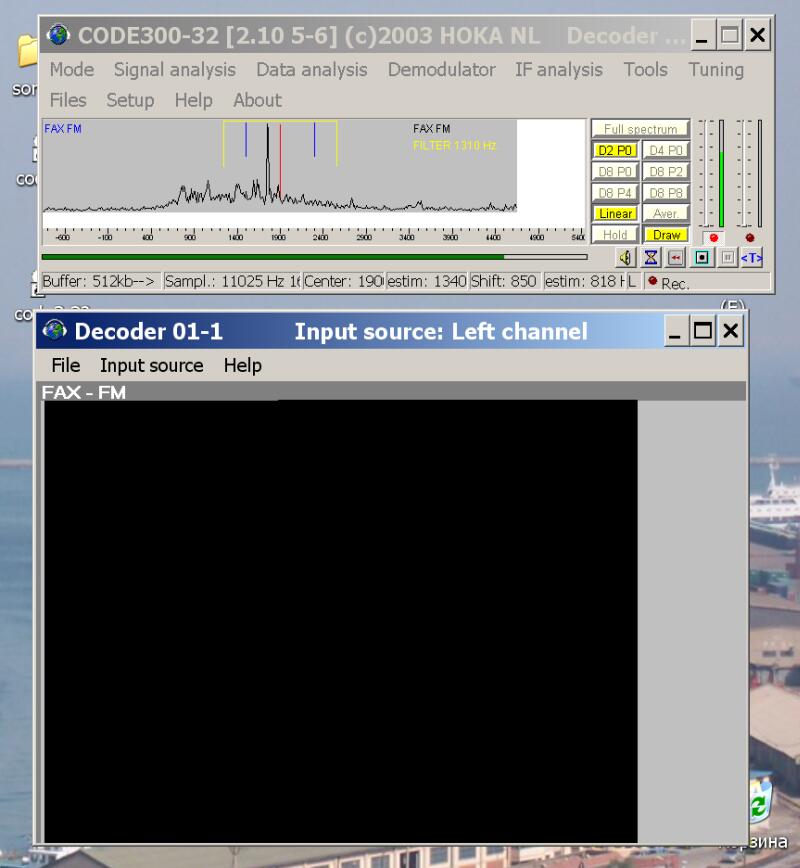Click the globe icon in CODE300-32 title bar

coord(58,35)
